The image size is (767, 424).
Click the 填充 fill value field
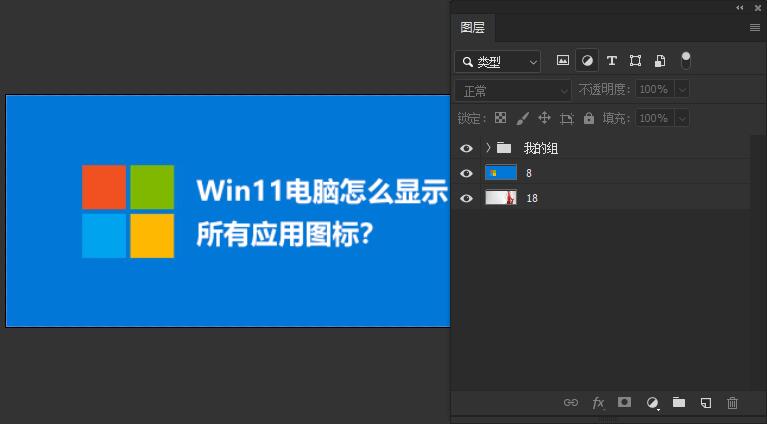[x=655, y=118]
